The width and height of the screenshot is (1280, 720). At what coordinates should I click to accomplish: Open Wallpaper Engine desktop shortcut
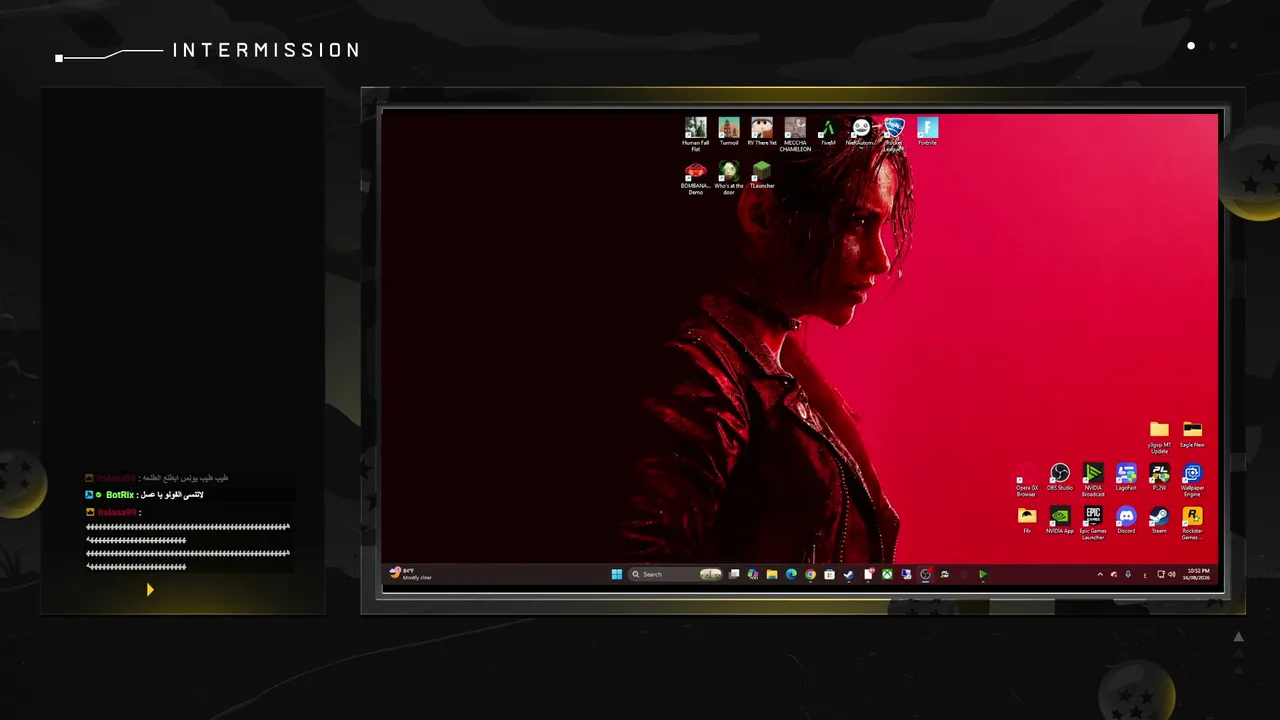click(x=1192, y=480)
